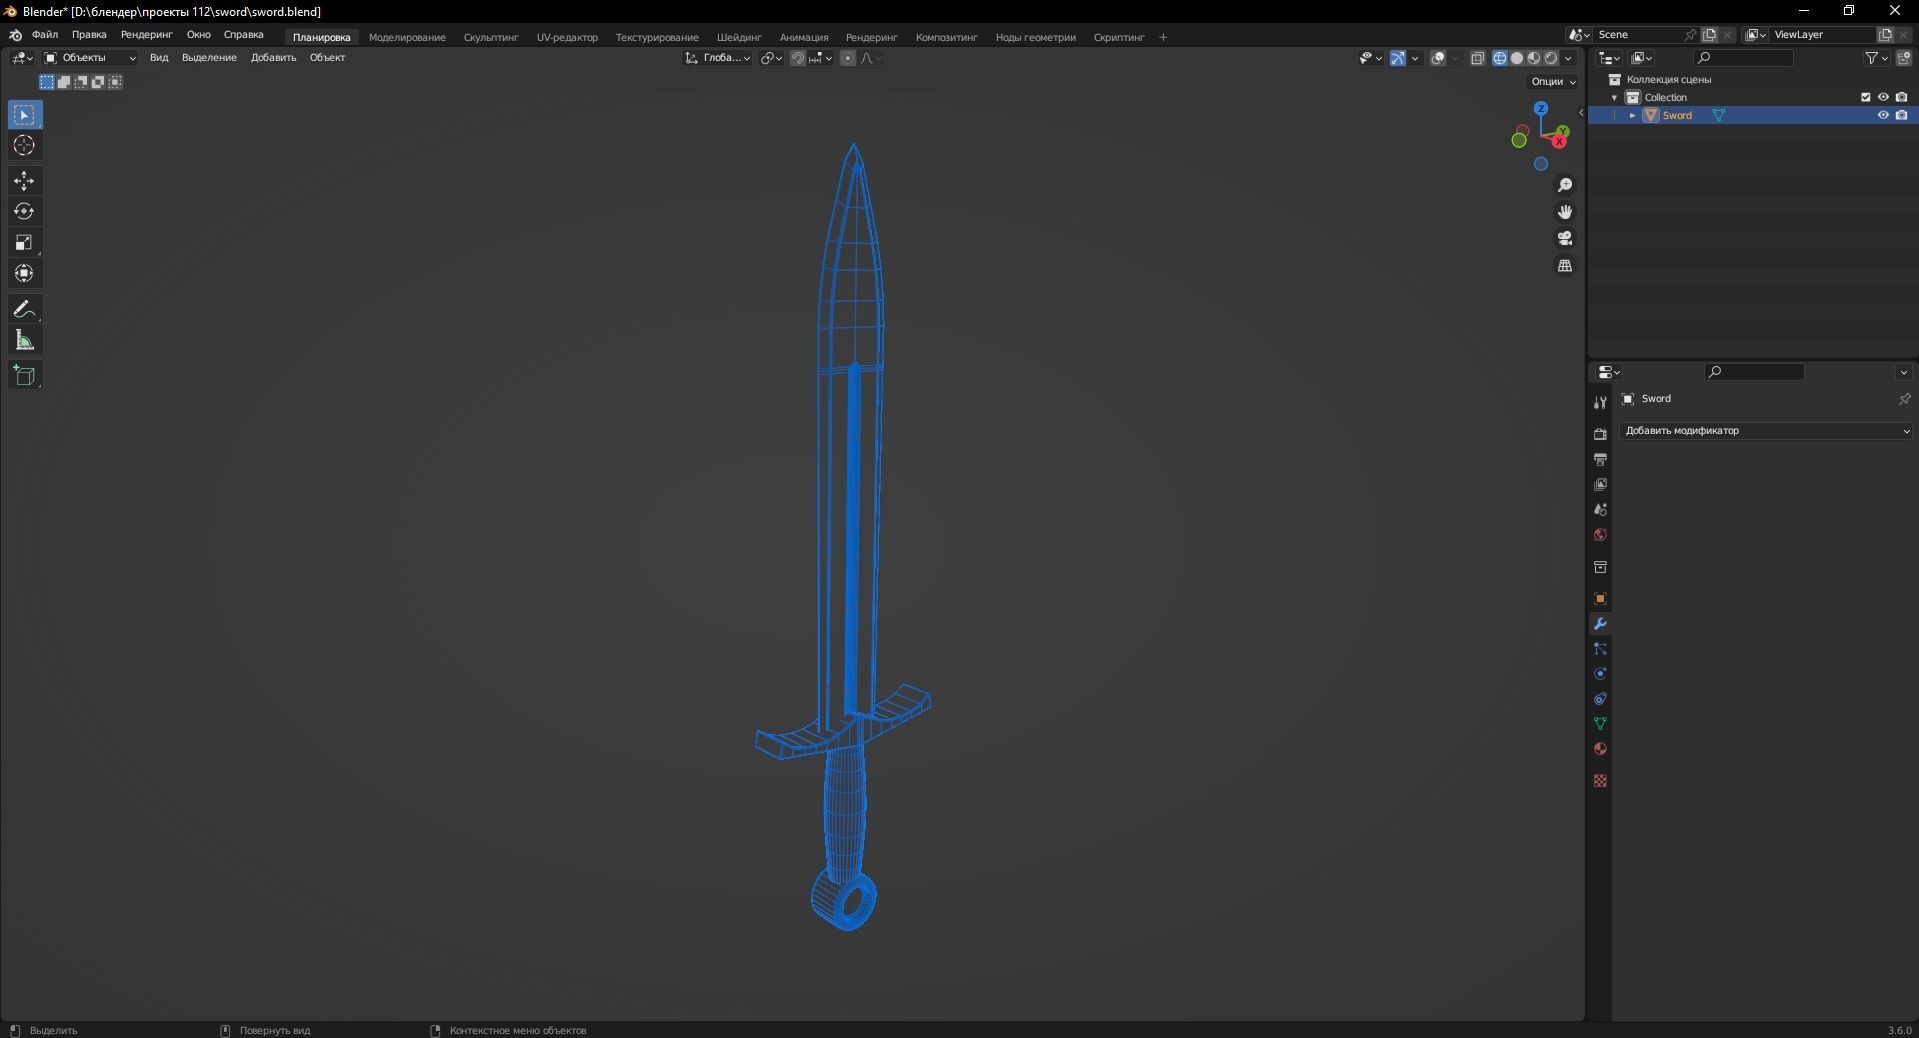Viewport: 1919px width, 1038px height.
Task: Open the Правка menu
Action: 89,35
